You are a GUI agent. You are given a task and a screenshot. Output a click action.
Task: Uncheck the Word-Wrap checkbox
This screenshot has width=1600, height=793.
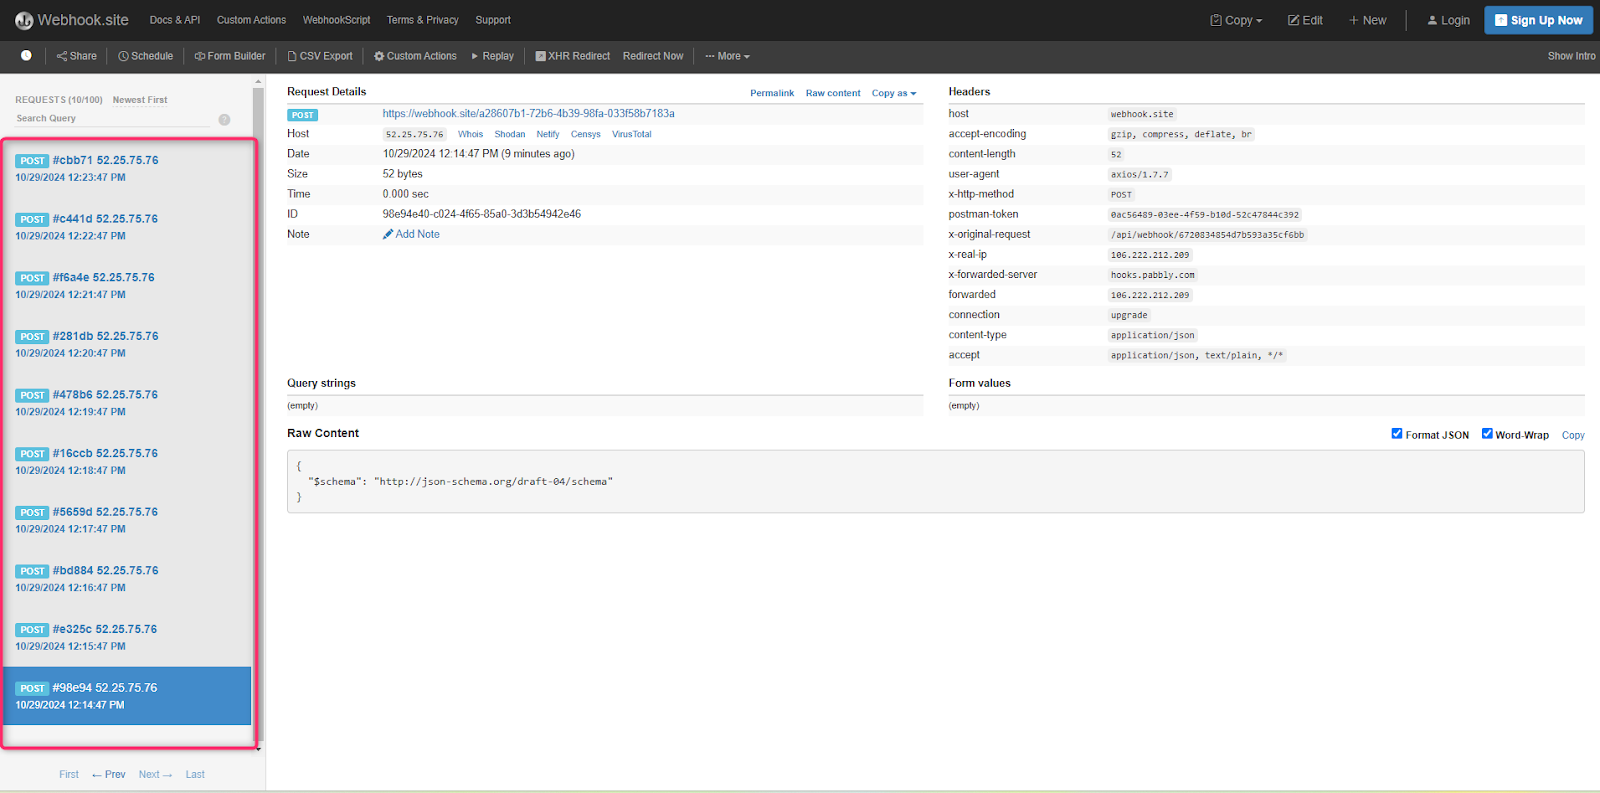1487,433
